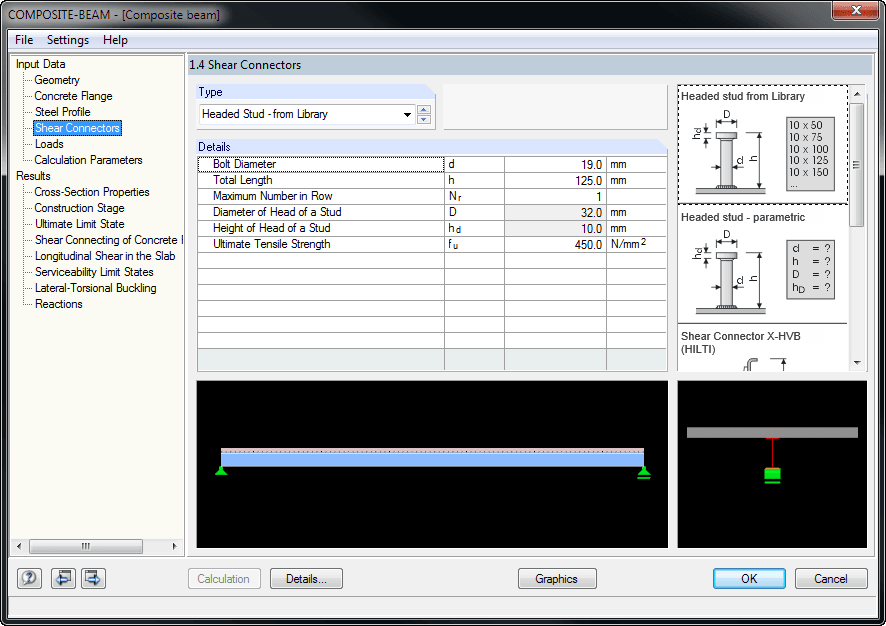The width and height of the screenshot is (886, 626).
Task: Click the Bolt Diameter row label
Action: pos(321,164)
